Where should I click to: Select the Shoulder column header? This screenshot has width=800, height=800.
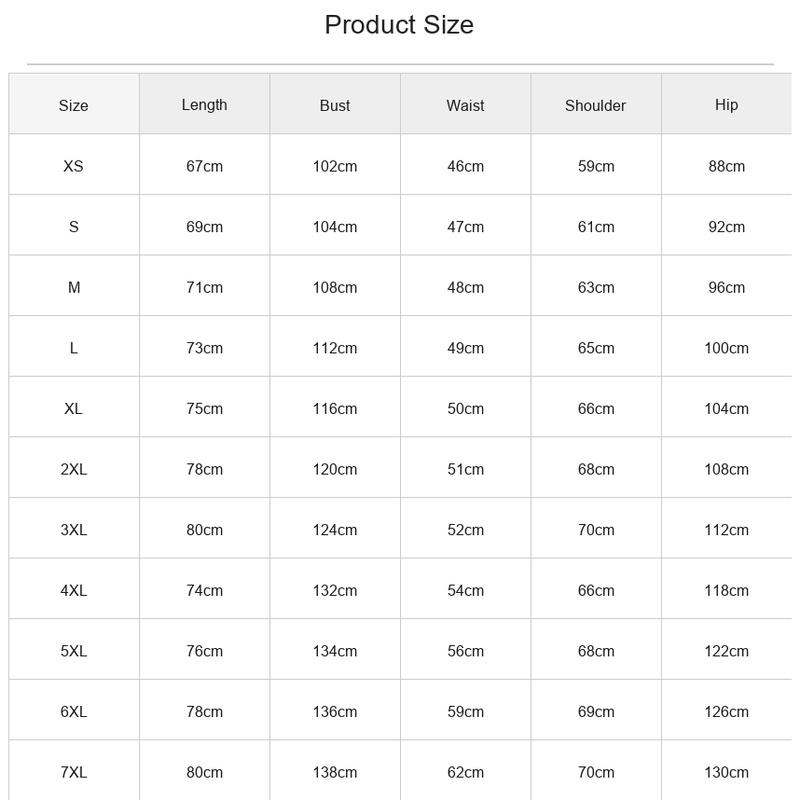(x=595, y=106)
